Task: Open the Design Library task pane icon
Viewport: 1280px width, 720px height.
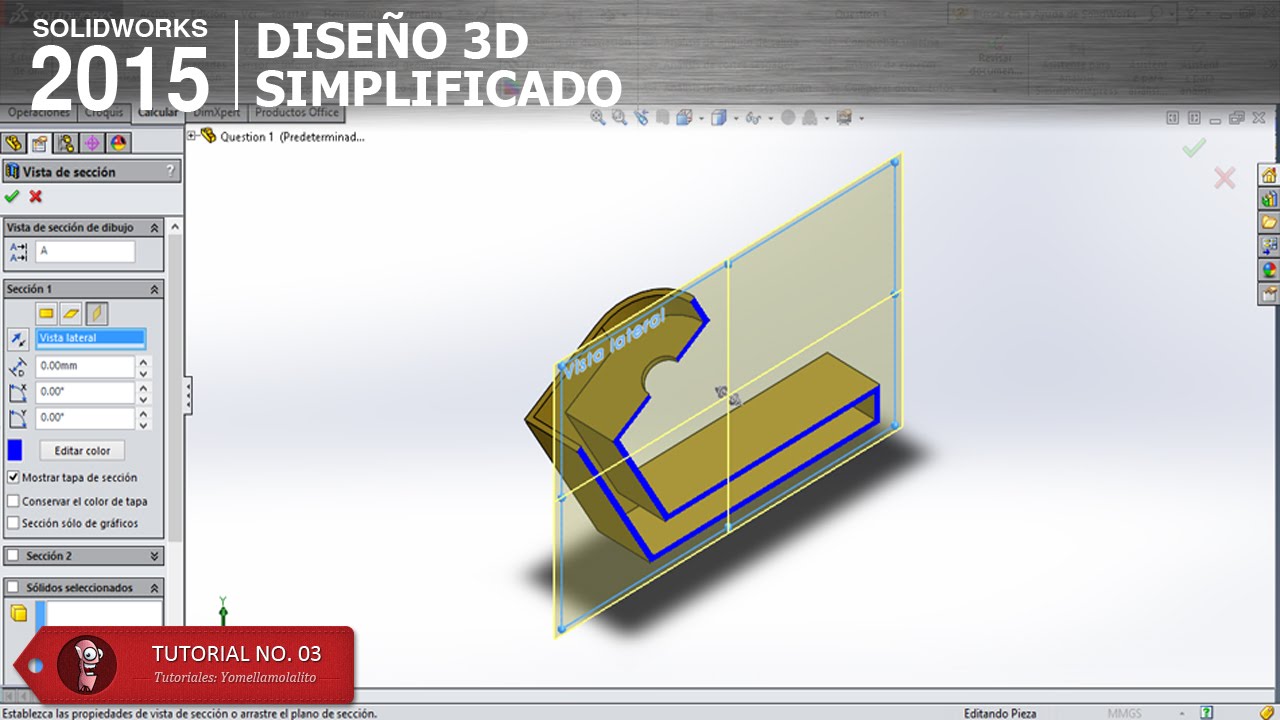Action: (1269, 198)
